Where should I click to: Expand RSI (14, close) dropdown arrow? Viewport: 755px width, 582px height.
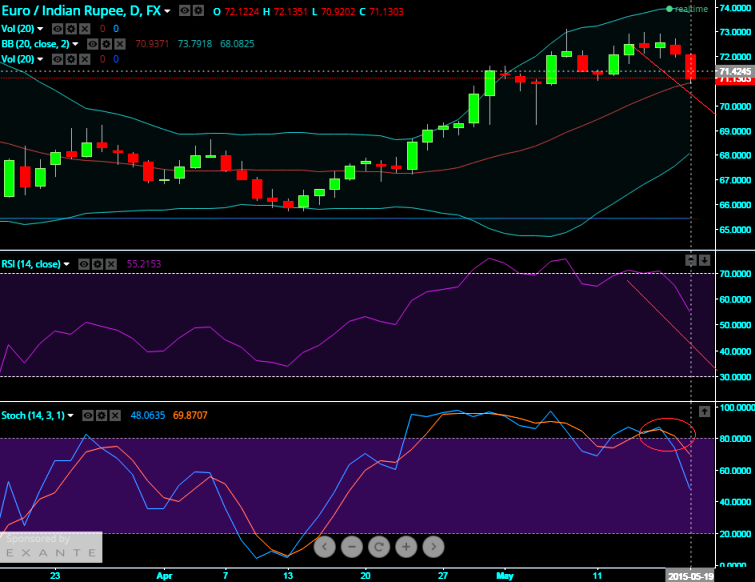[66, 264]
